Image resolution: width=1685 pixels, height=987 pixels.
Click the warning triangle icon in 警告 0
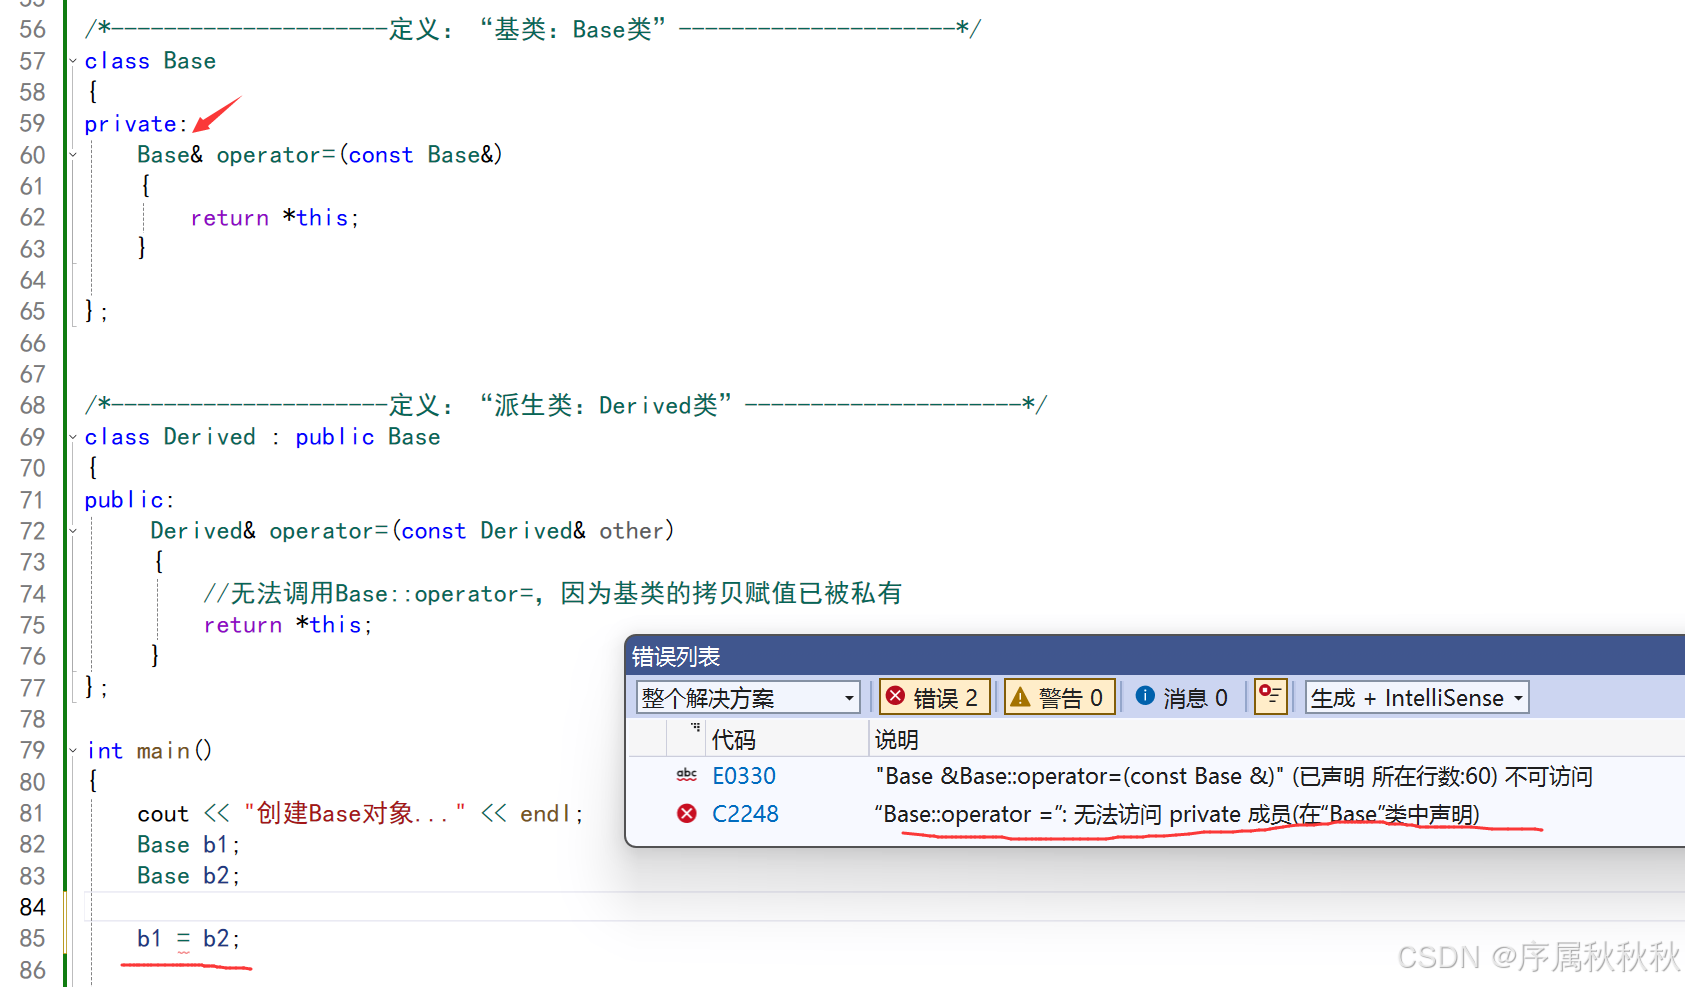click(1022, 696)
